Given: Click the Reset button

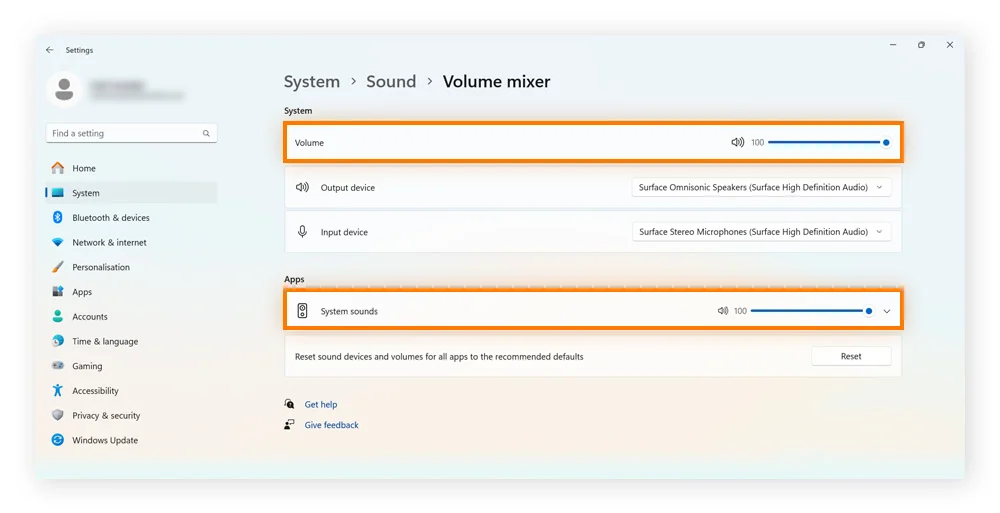Looking at the screenshot, I should point(850,356).
